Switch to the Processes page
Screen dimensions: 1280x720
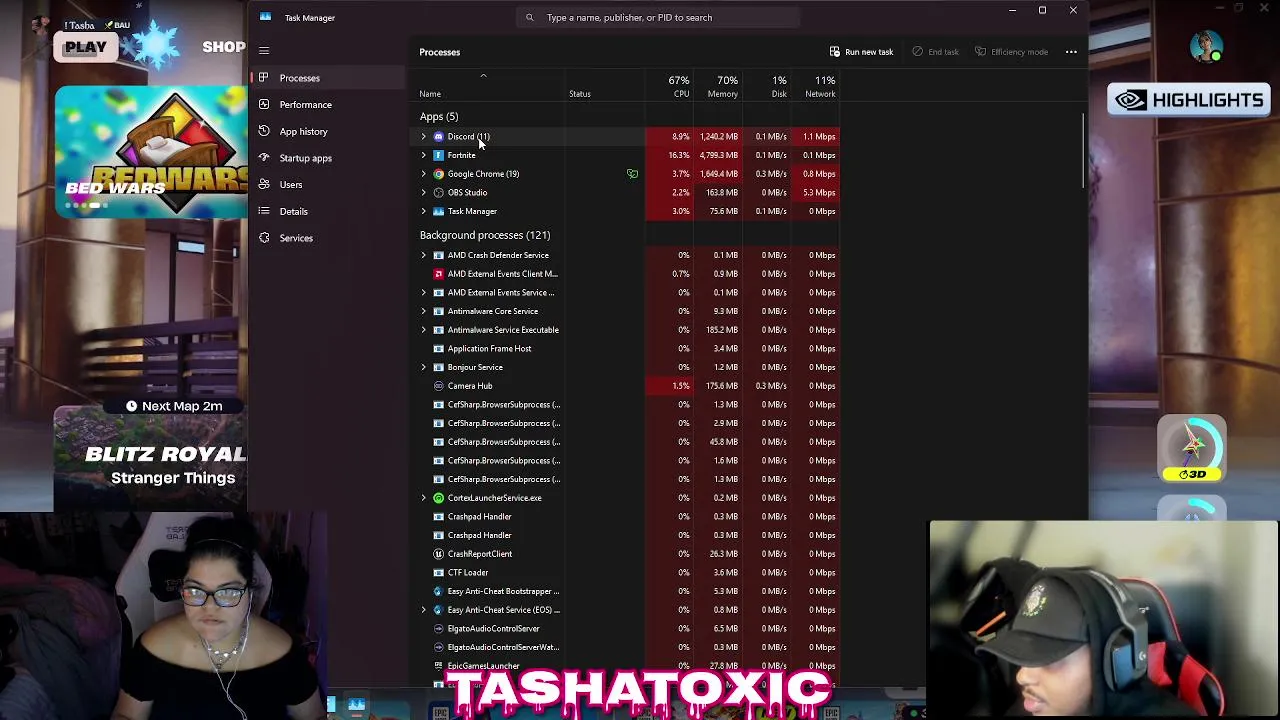(x=328, y=78)
